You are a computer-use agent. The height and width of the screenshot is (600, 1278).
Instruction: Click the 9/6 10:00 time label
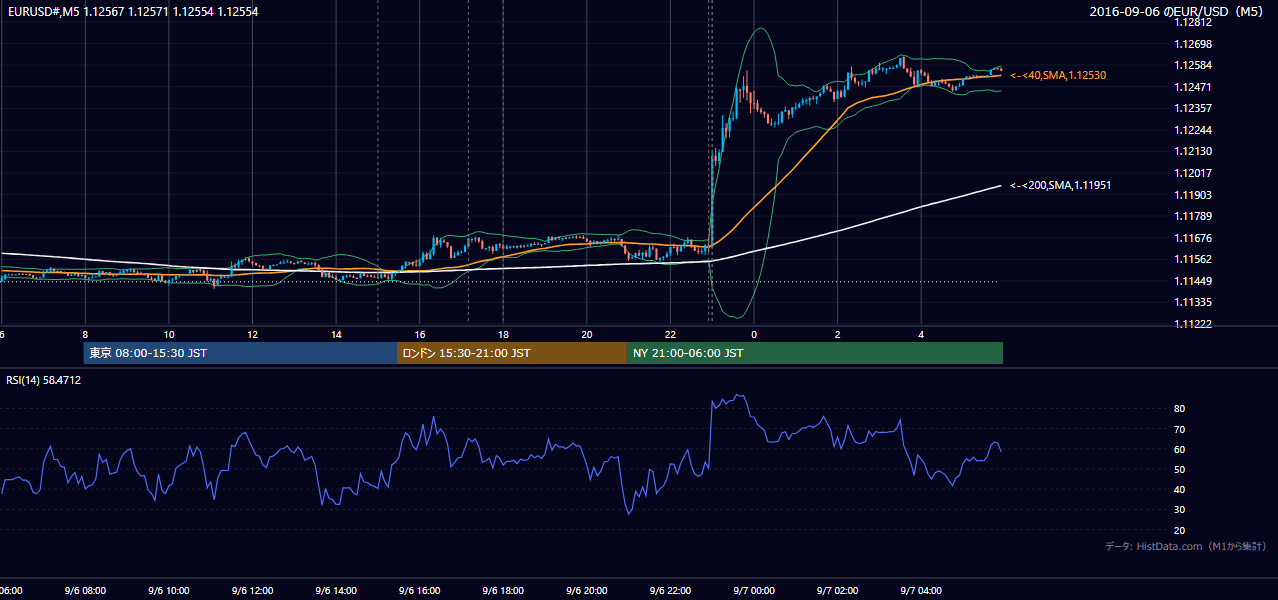click(169, 591)
